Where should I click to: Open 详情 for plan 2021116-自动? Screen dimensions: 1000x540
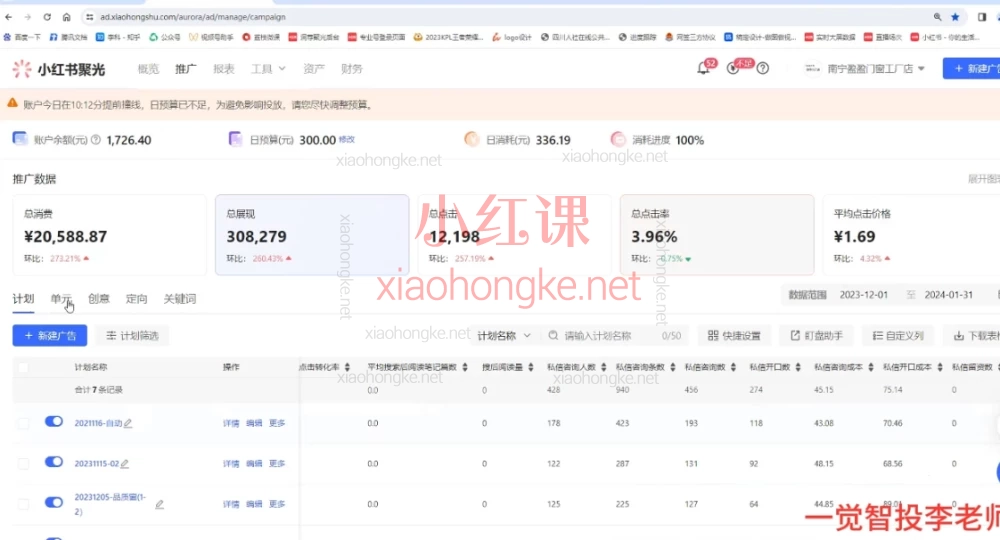click(x=231, y=423)
